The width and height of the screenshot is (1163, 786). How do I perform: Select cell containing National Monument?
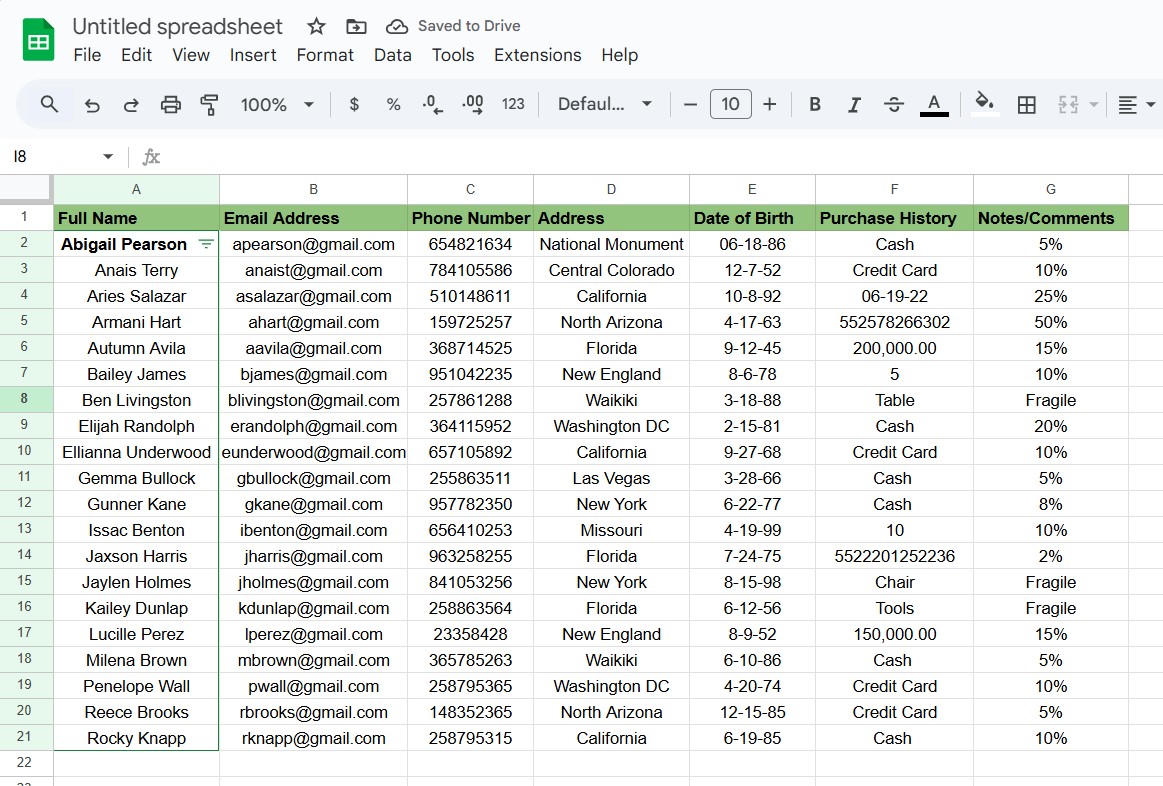point(611,244)
